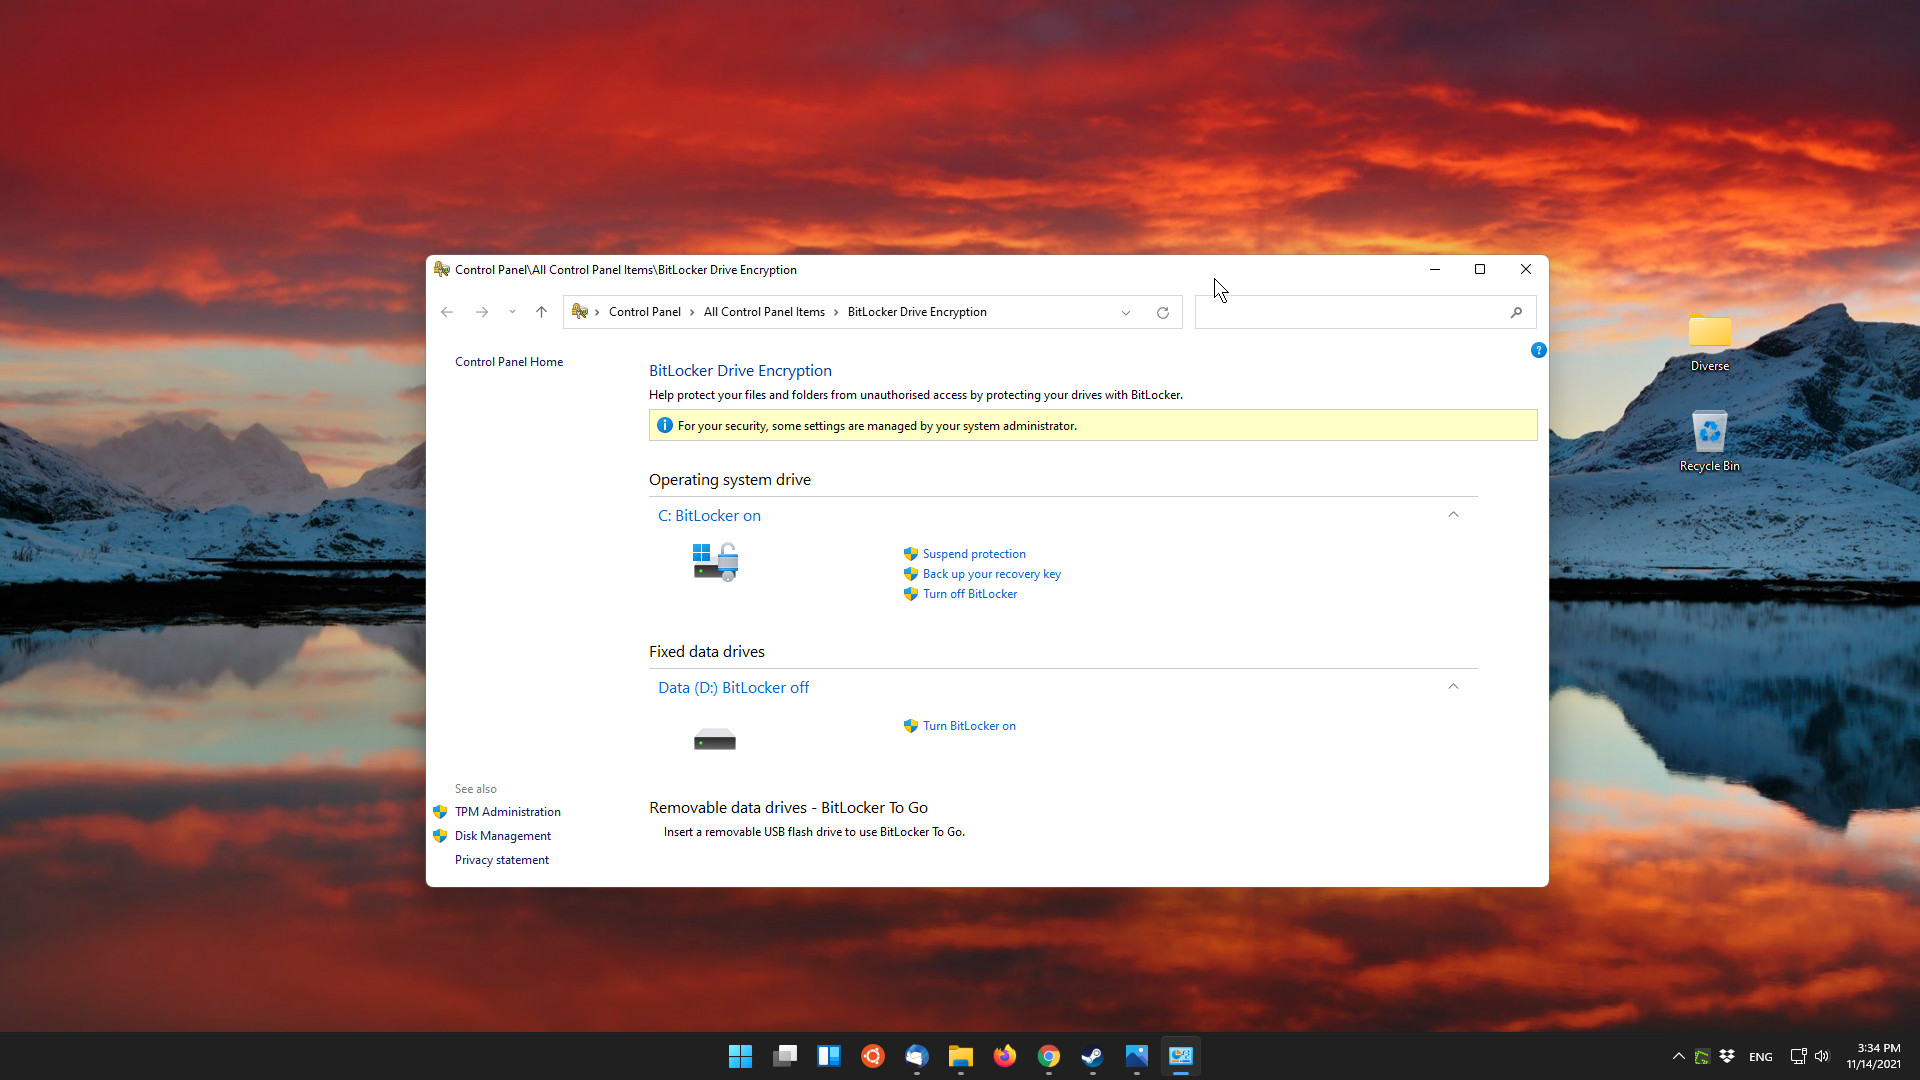Viewport: 1920px width, 1080px height.
Task: Click the title bar Control Panel icon
Action: (442, 269)
